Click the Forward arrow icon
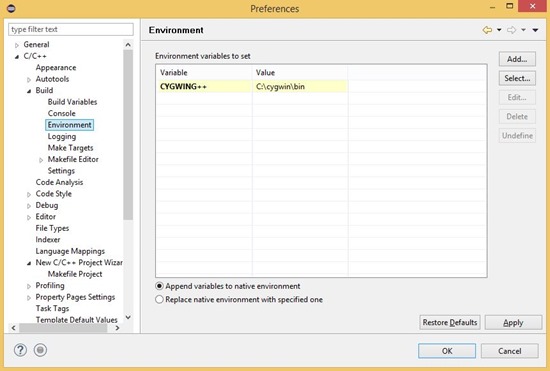 click(x=511, y=30)
